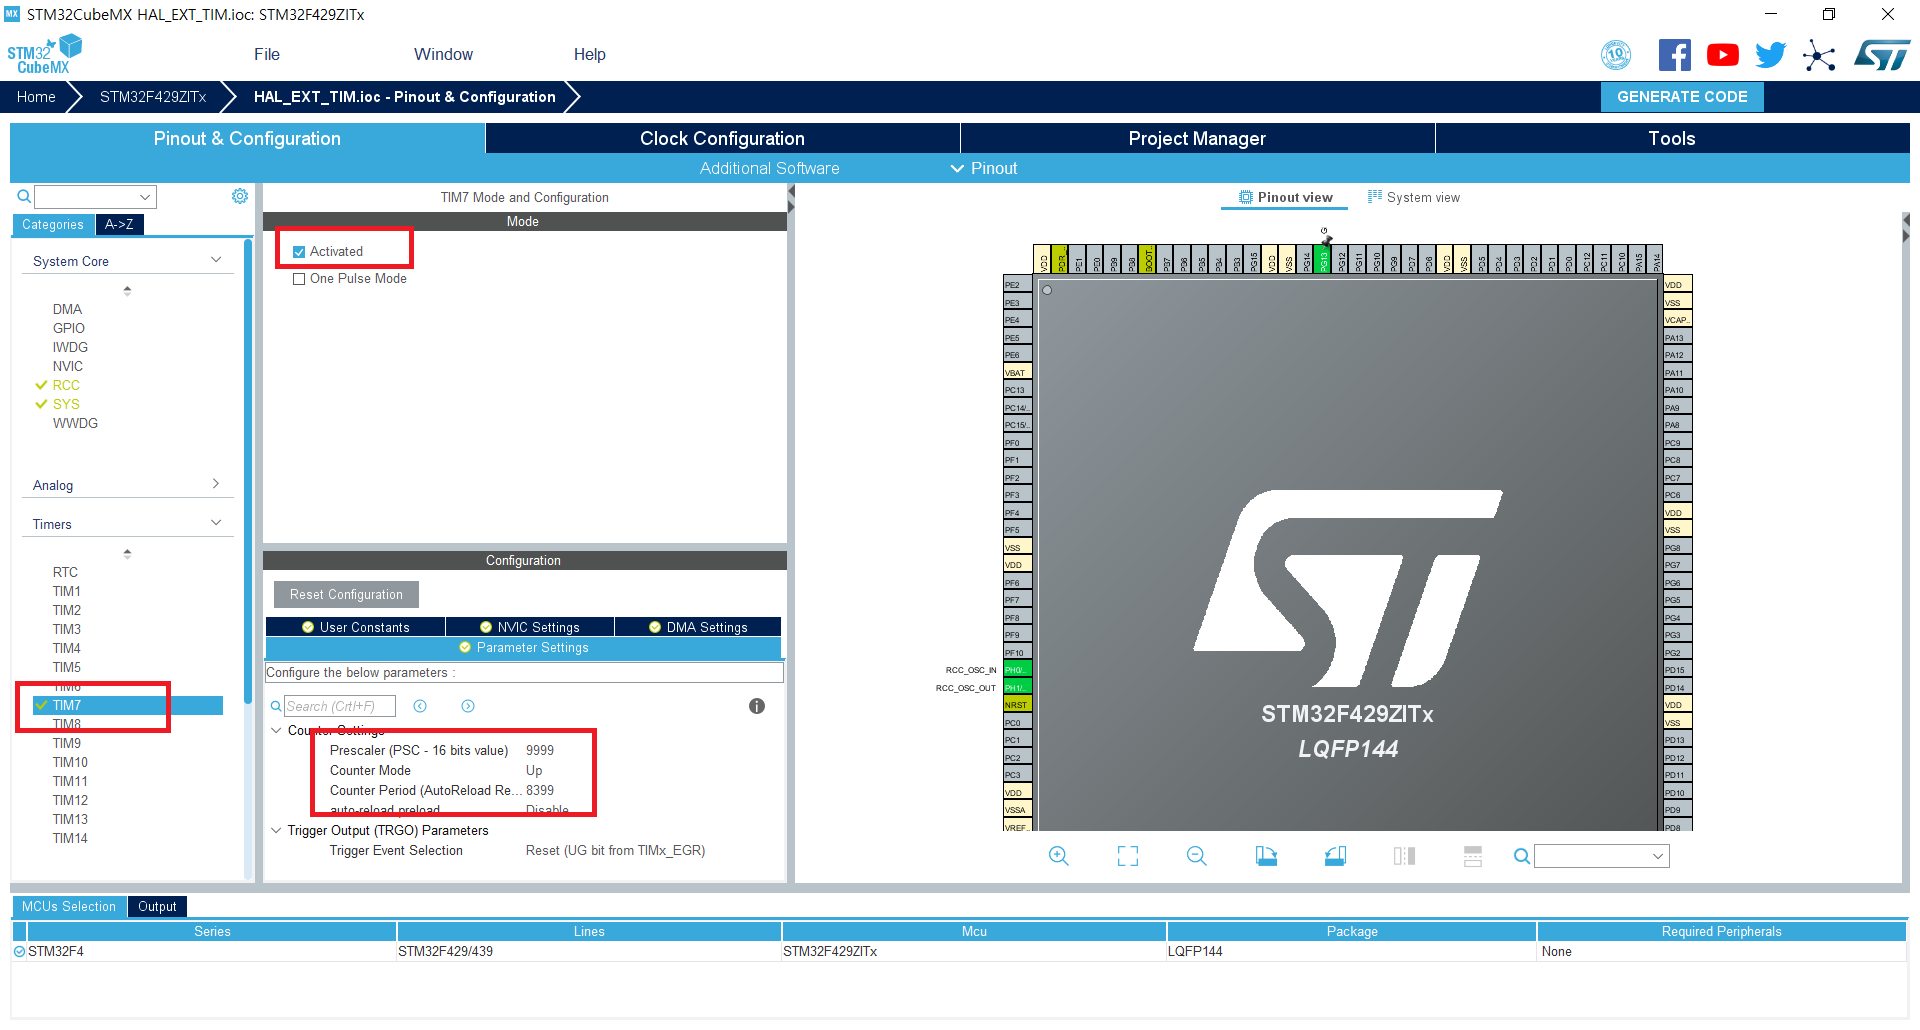Rotate the chip view clockwise
The height and width of the screenshot is (1030, 1920).
[1266, 856]
